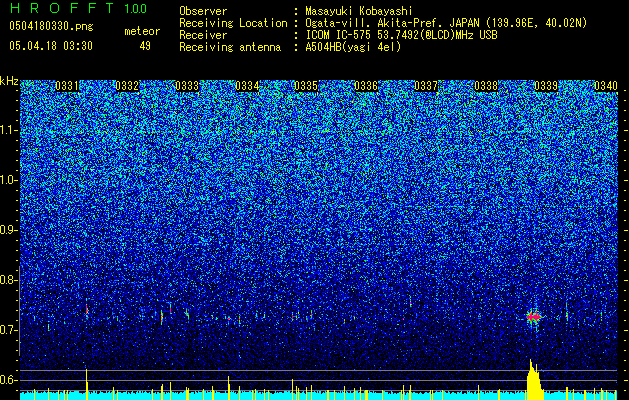Click the 1.0 kHz axis label
The height and width of the screenshot is (400, 629).
coord(9,180)
